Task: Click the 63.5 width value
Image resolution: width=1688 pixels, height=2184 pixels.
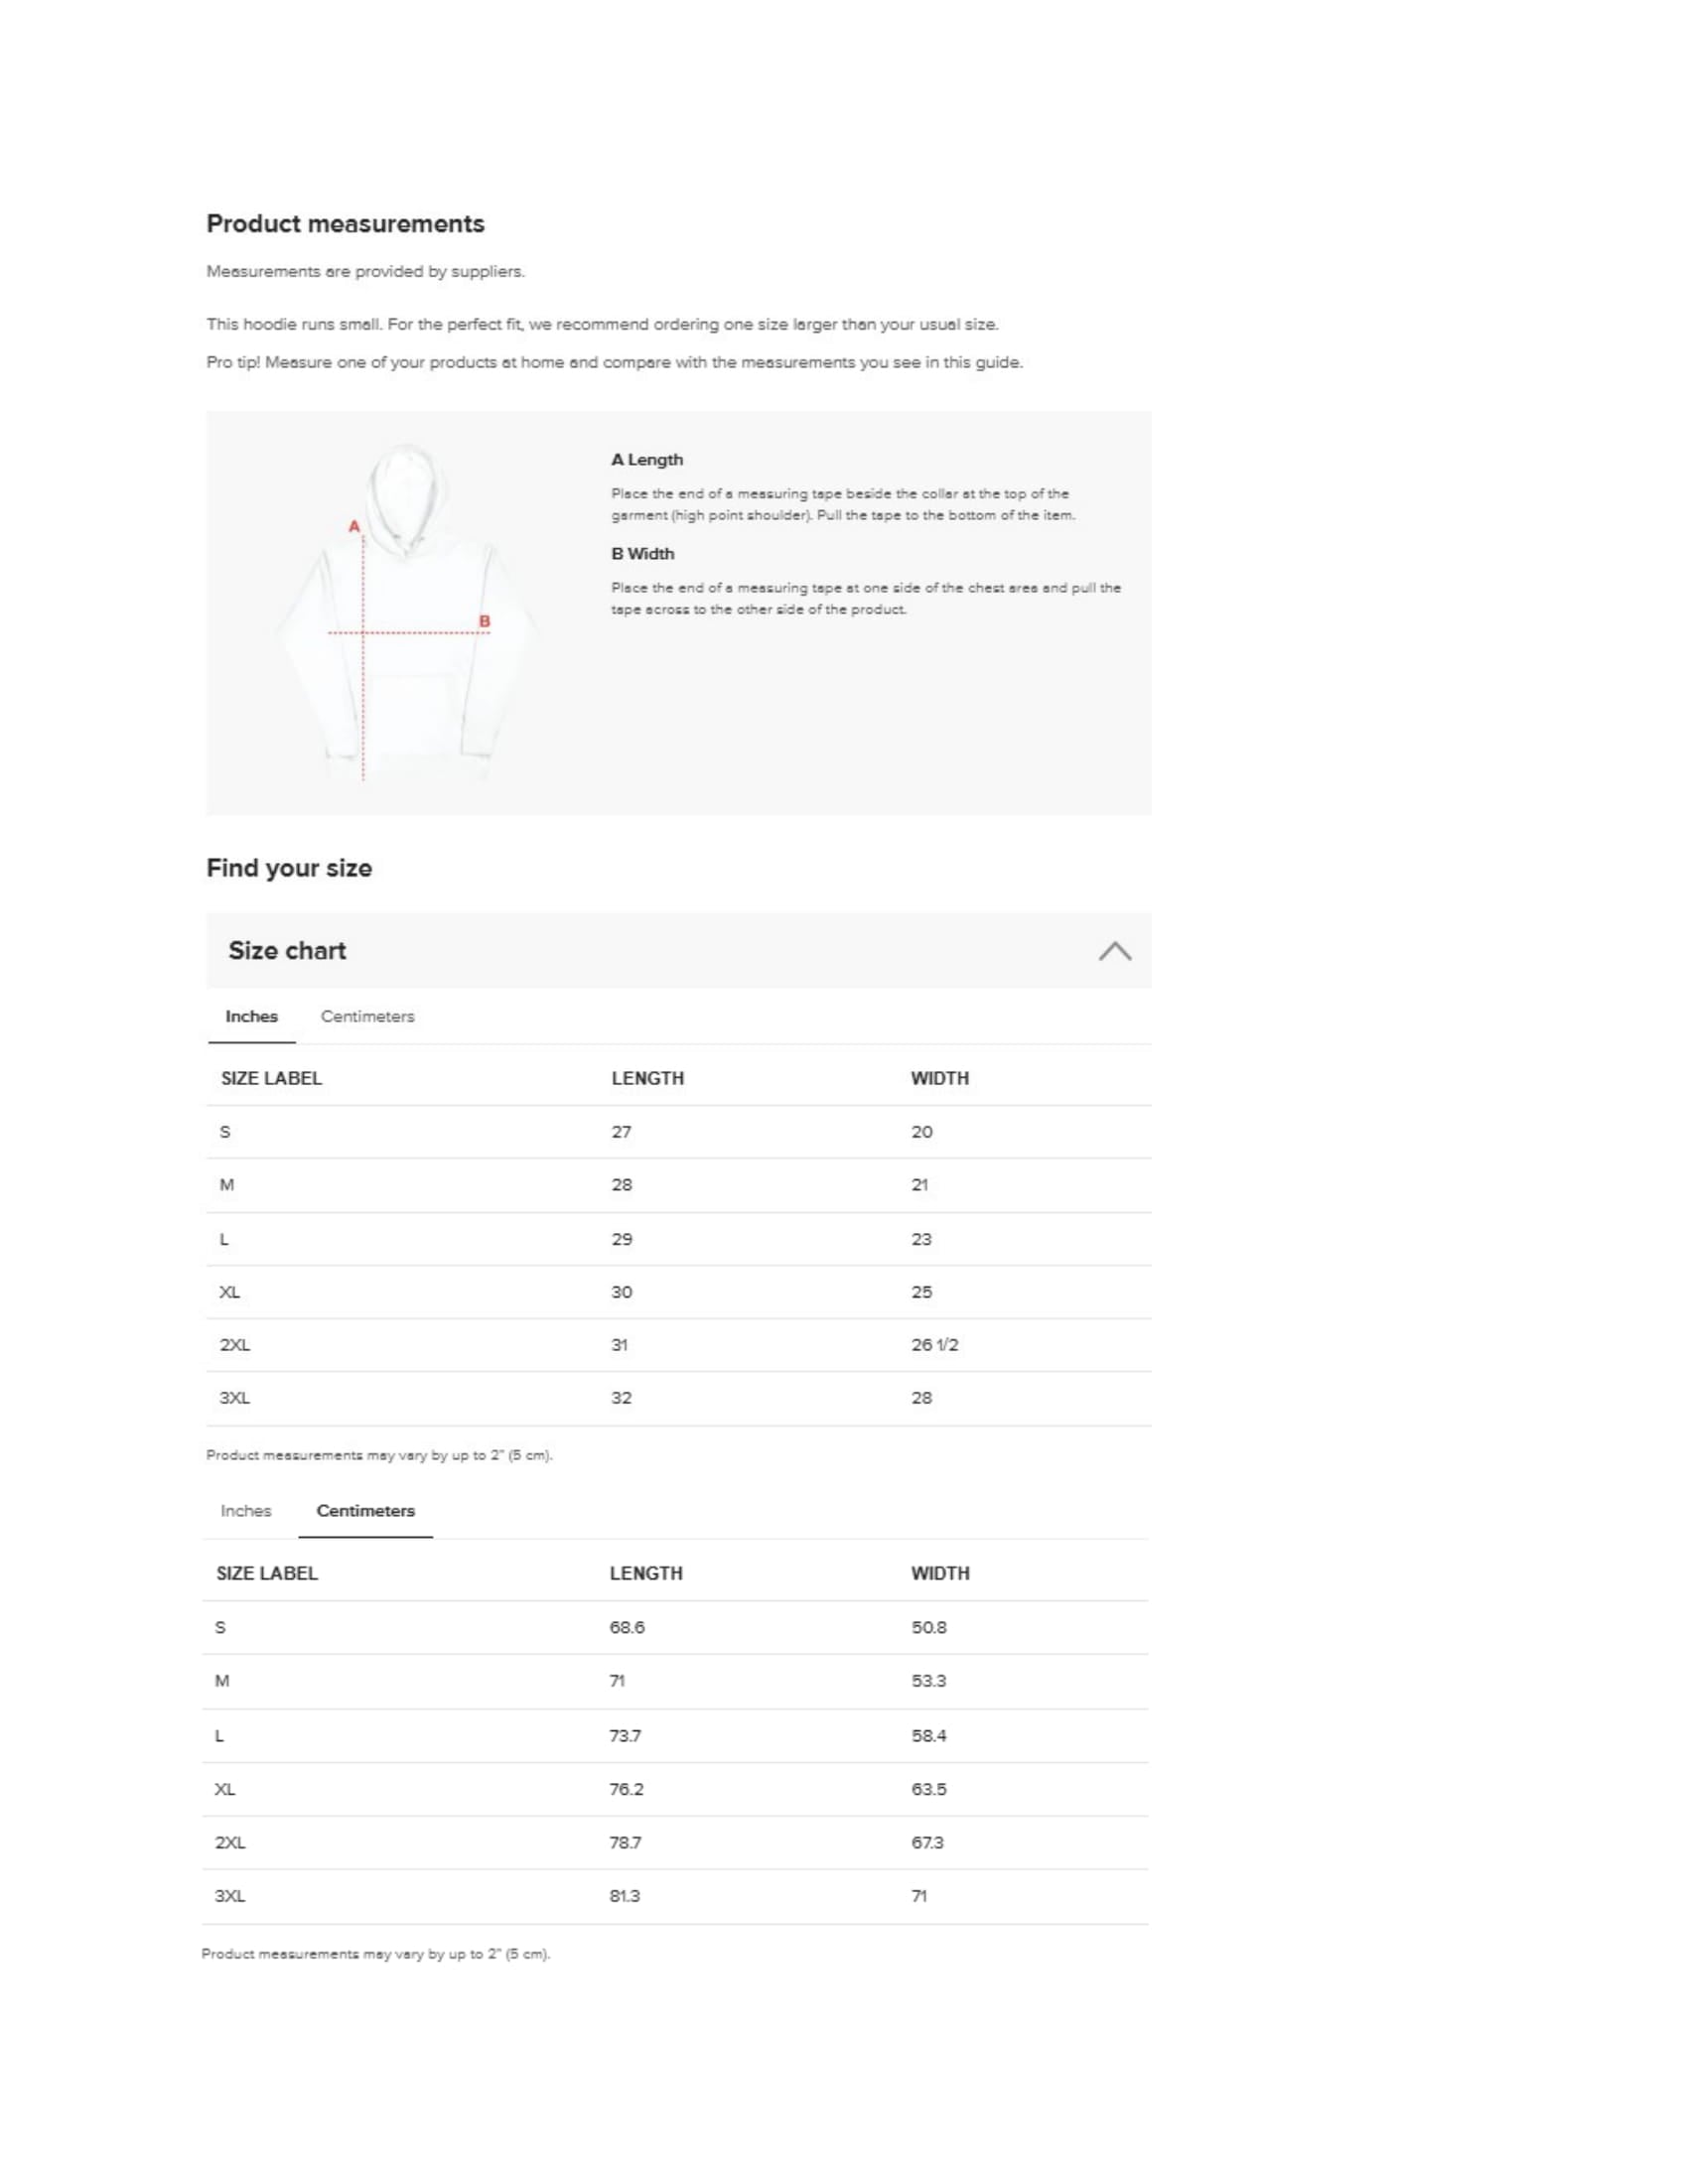Action: click(x=928, y=1789)
